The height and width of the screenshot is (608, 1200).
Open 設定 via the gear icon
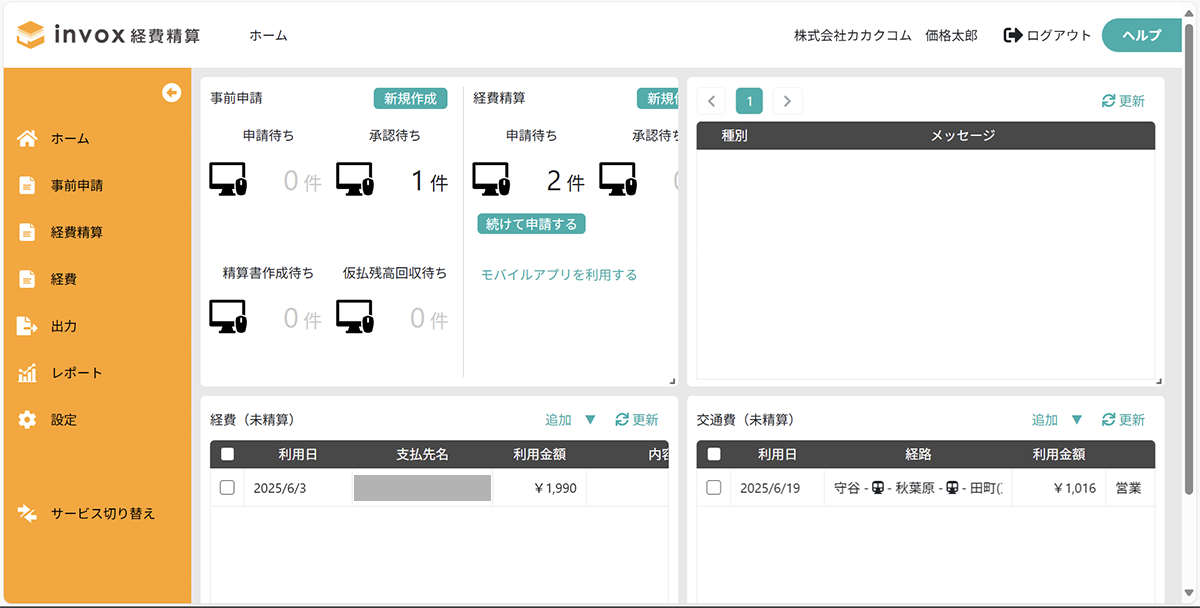27,420
